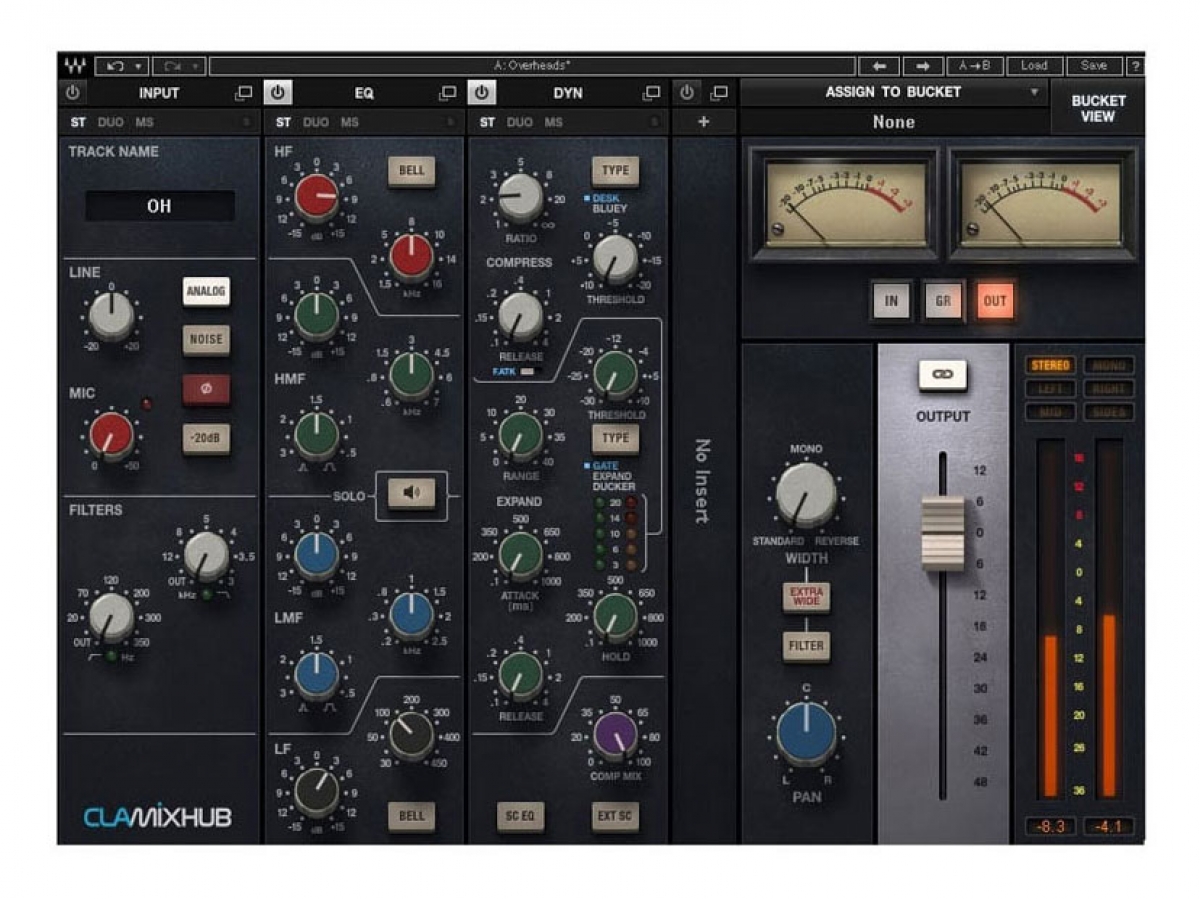Select MONO meter mode
This screenshot has height=899, width=1200.
1108,366
